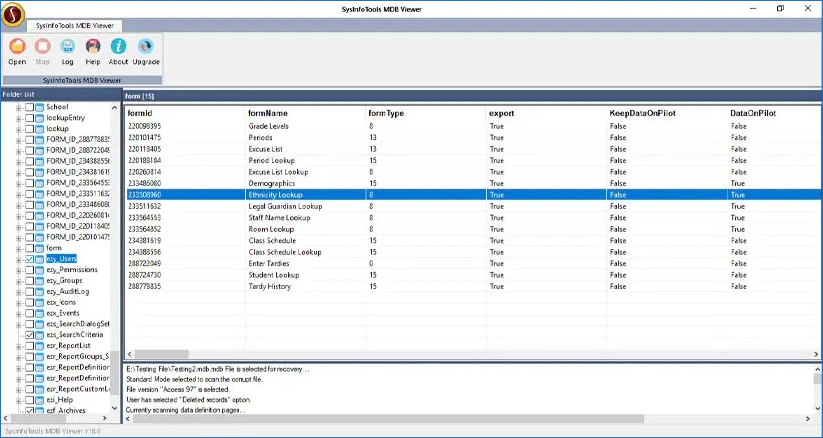
Task: Uncheck the ezy_Users checkbox
Action: pos(29,259)
